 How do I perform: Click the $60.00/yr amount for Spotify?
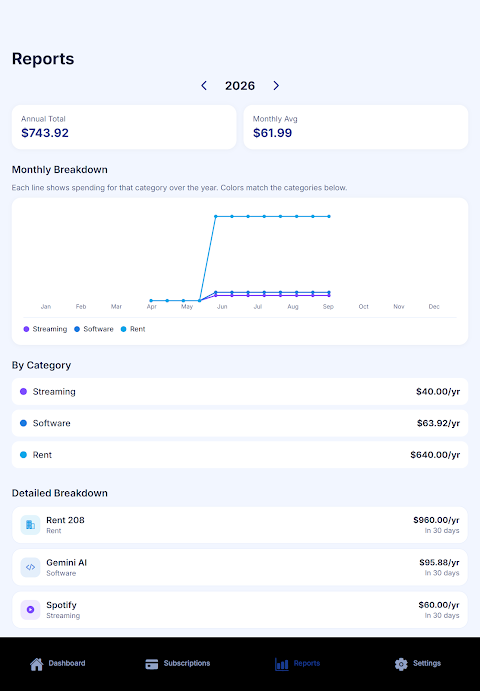(439, 605)
